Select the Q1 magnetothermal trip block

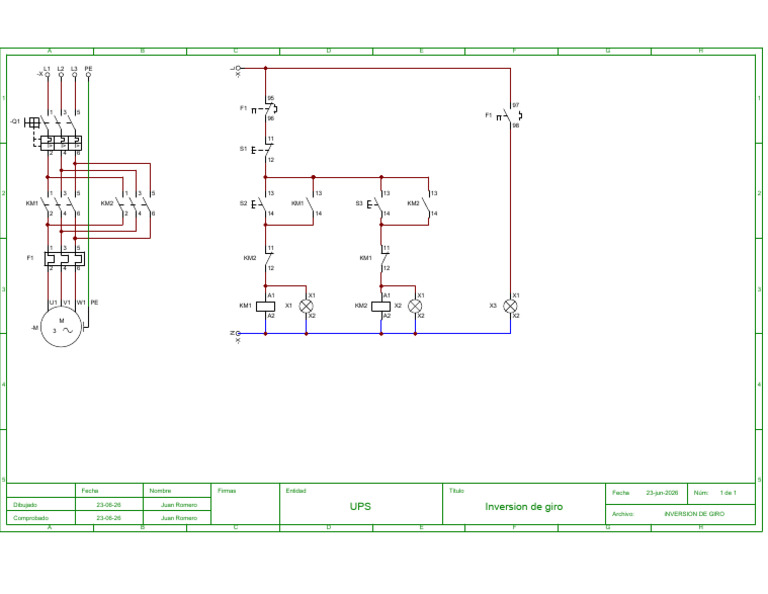[61, 143]
